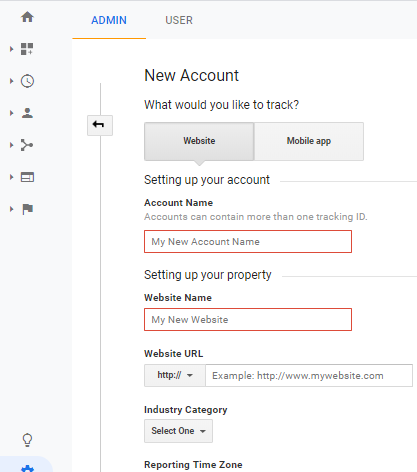Expand the Conversions section arrow
This screenshot has height=472, width=417.
click(12, 209)
